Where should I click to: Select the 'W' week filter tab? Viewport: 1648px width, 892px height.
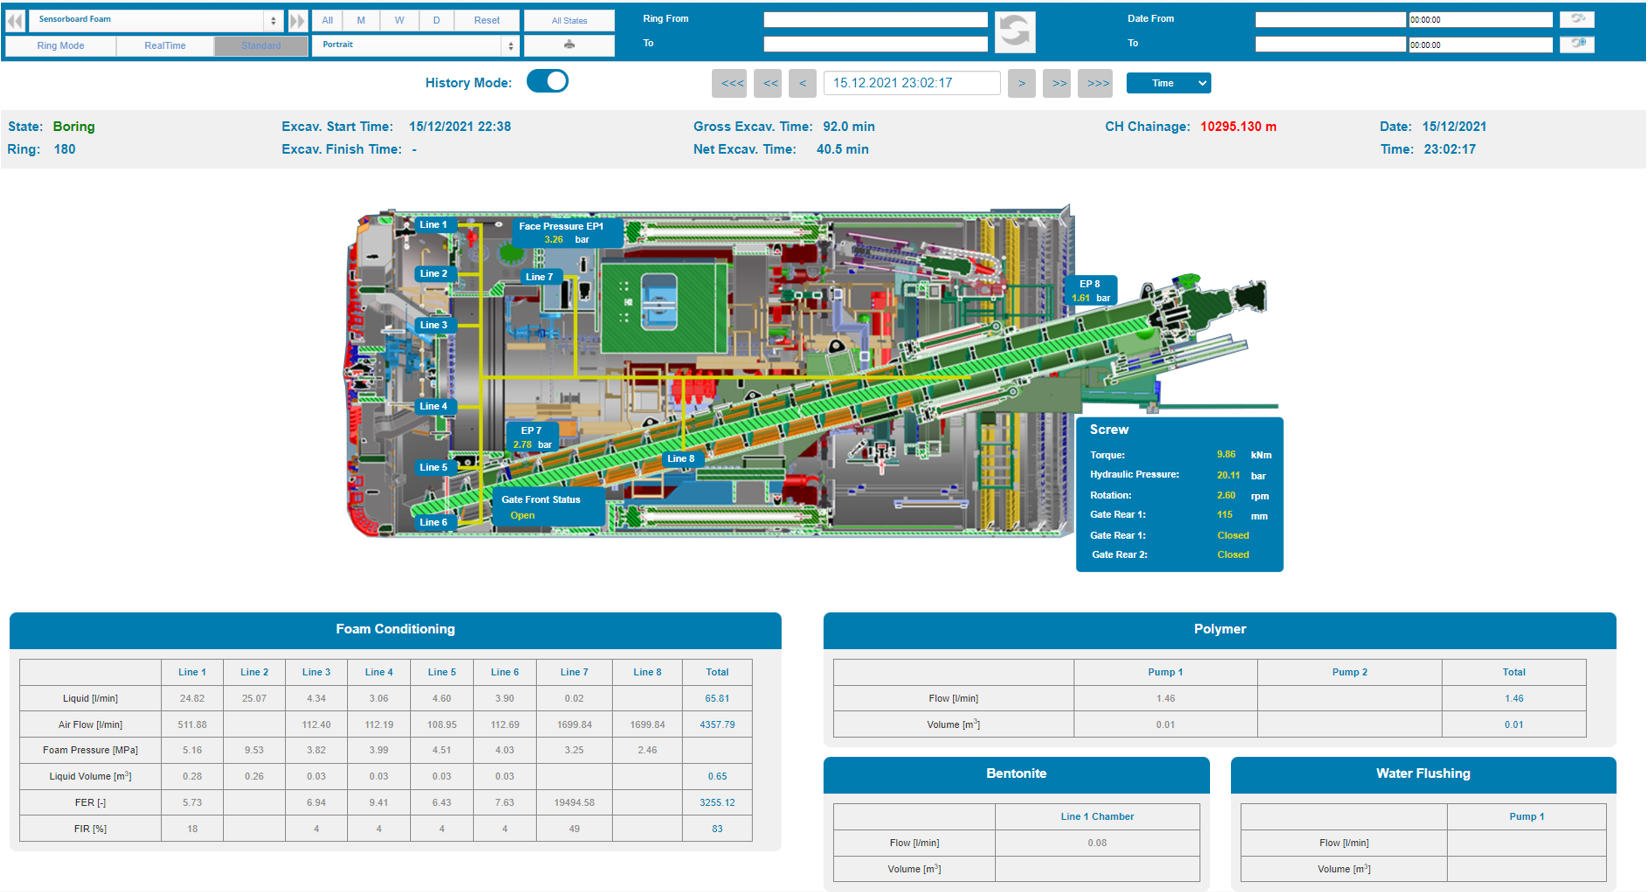tap(399, 20)
